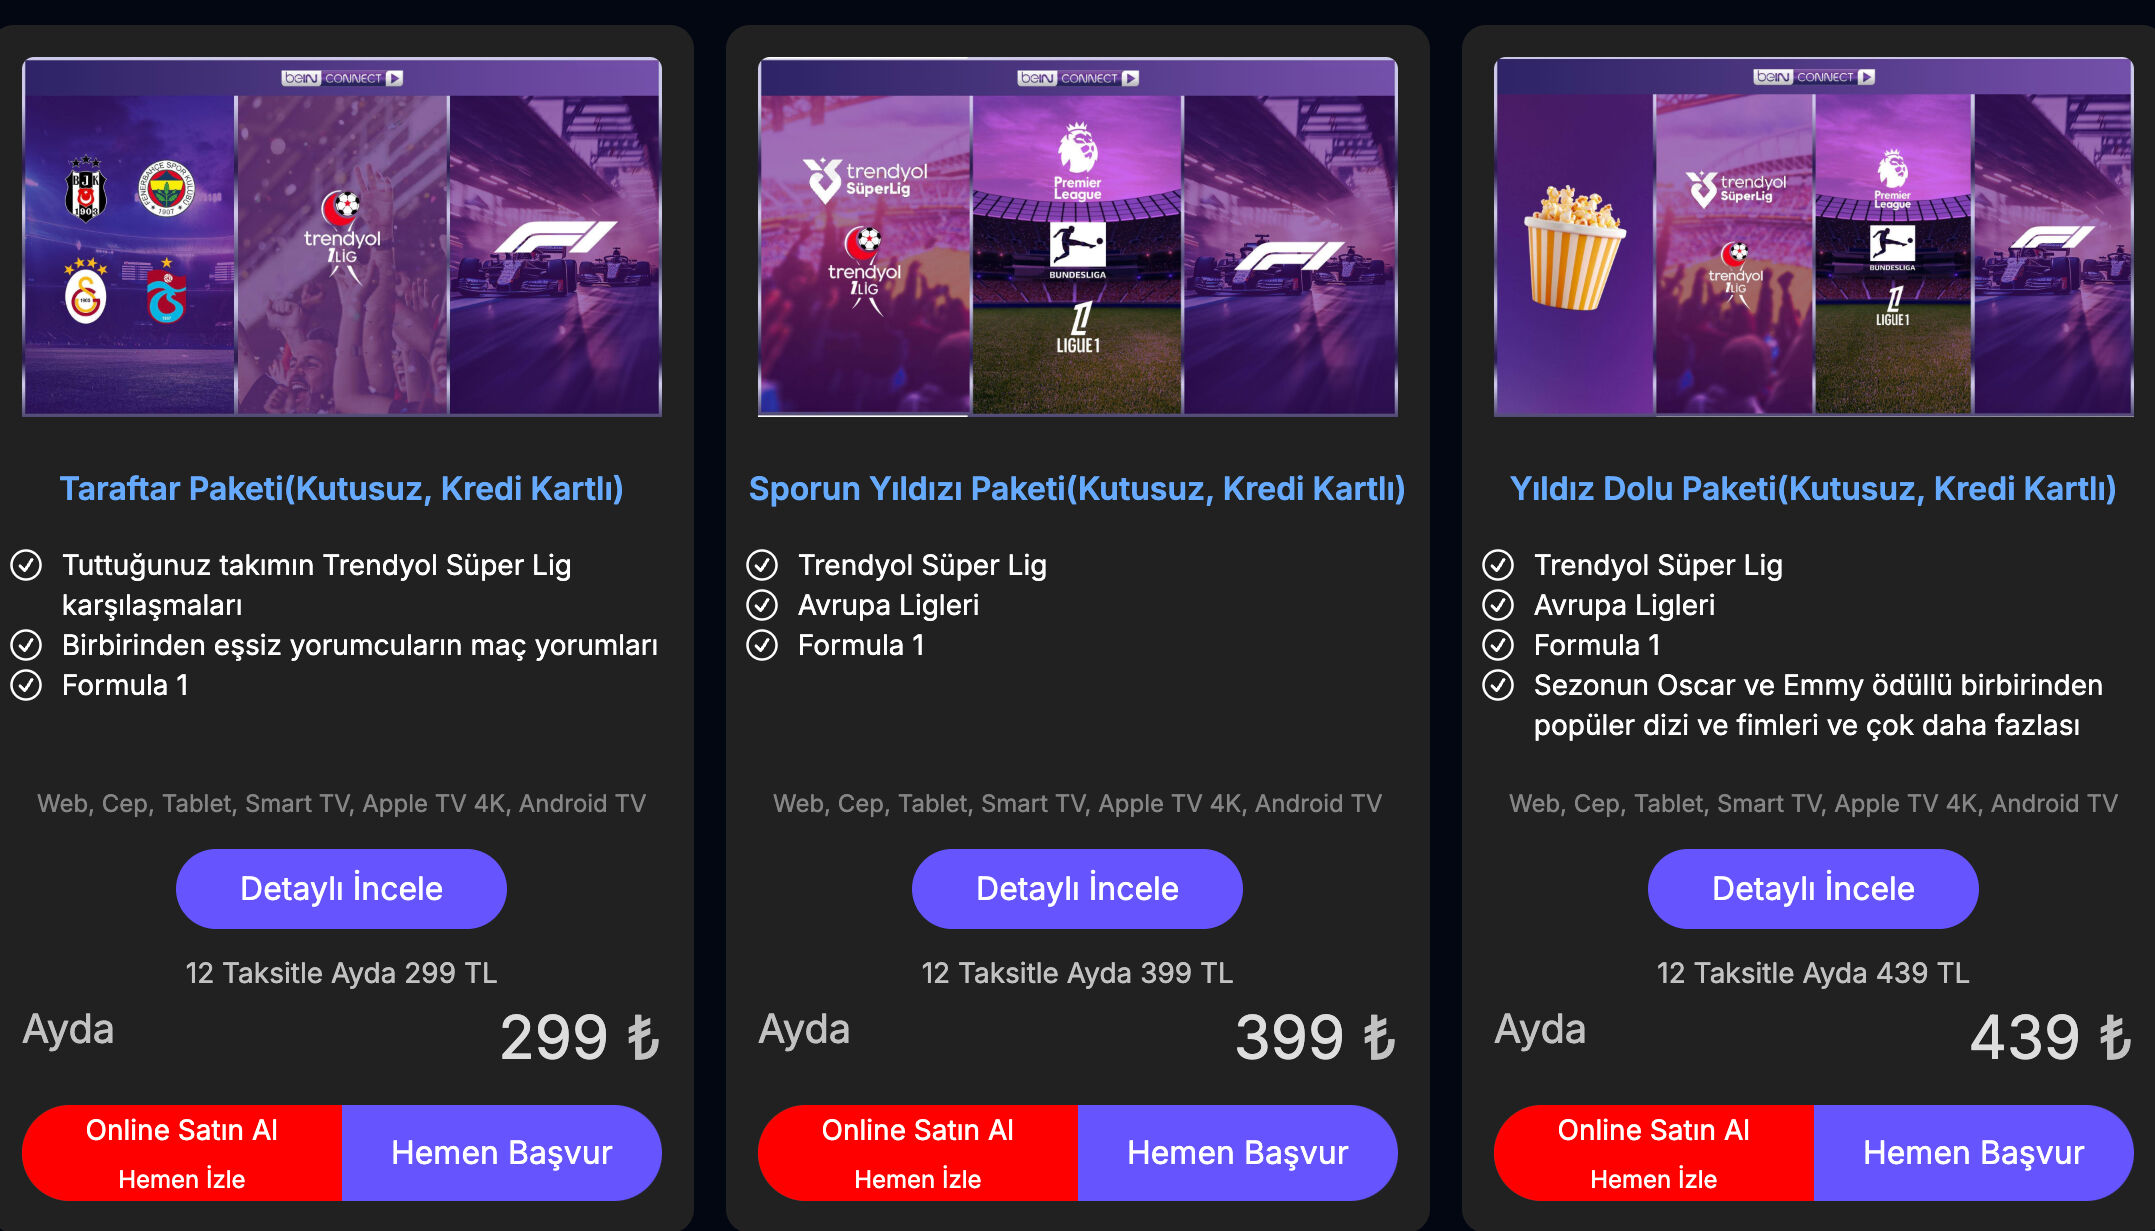The width and height of the screenshot is (2155, 1231).
Task: Click the checkmark beside Avrupa Ligleri in Yıldız Dolu
Action: [1498, 605]
